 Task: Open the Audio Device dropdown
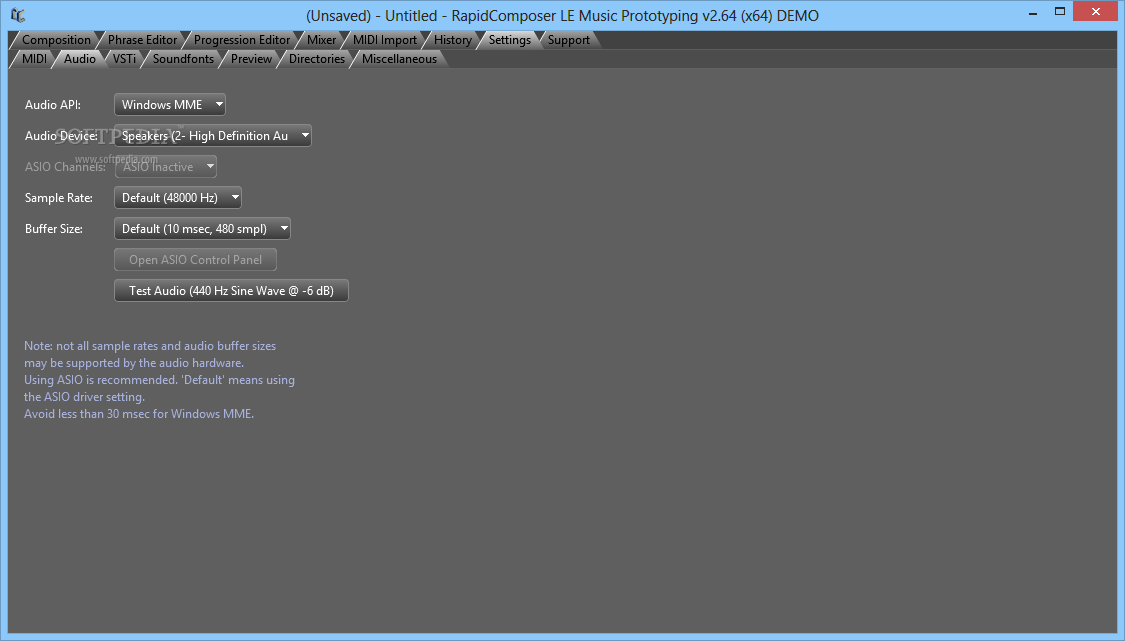pos(213,136)
